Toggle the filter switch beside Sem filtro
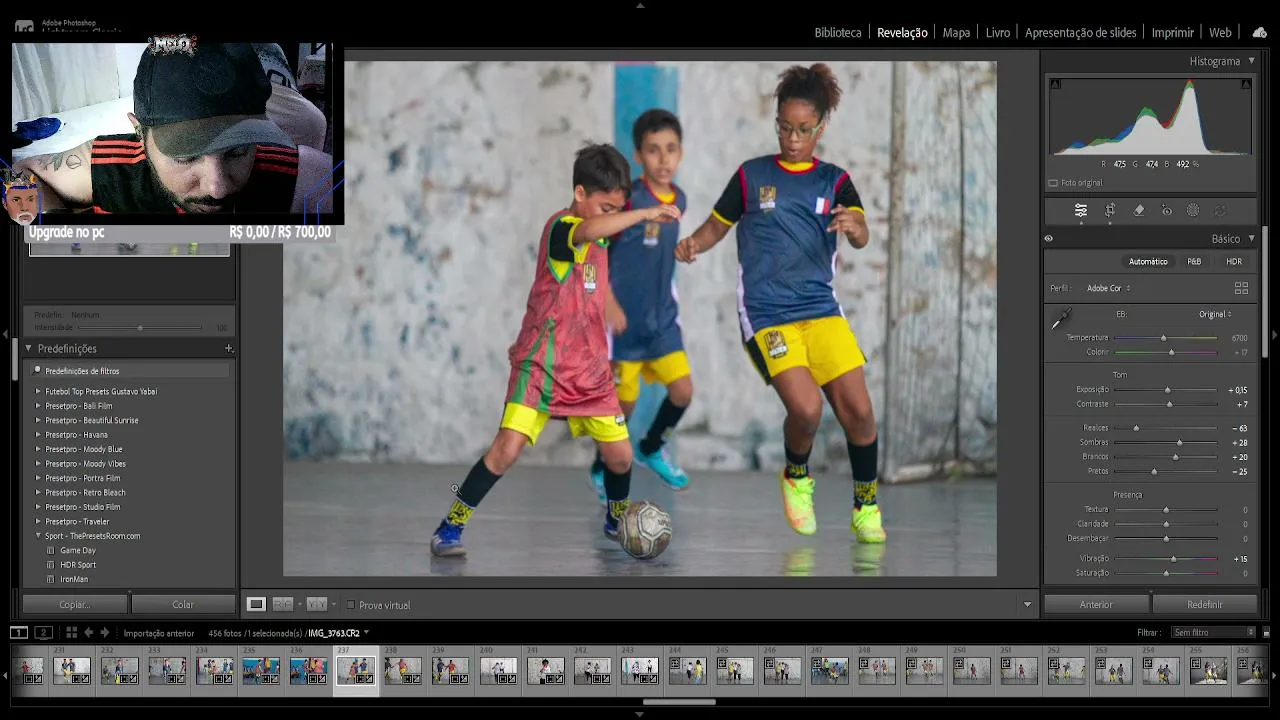 tap(1266, 632)
